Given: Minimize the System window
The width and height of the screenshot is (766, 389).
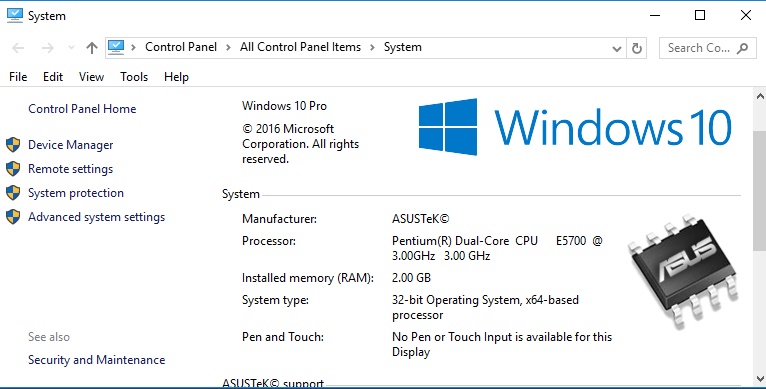Looking at the screenshot, I should [x=655, y=16].
